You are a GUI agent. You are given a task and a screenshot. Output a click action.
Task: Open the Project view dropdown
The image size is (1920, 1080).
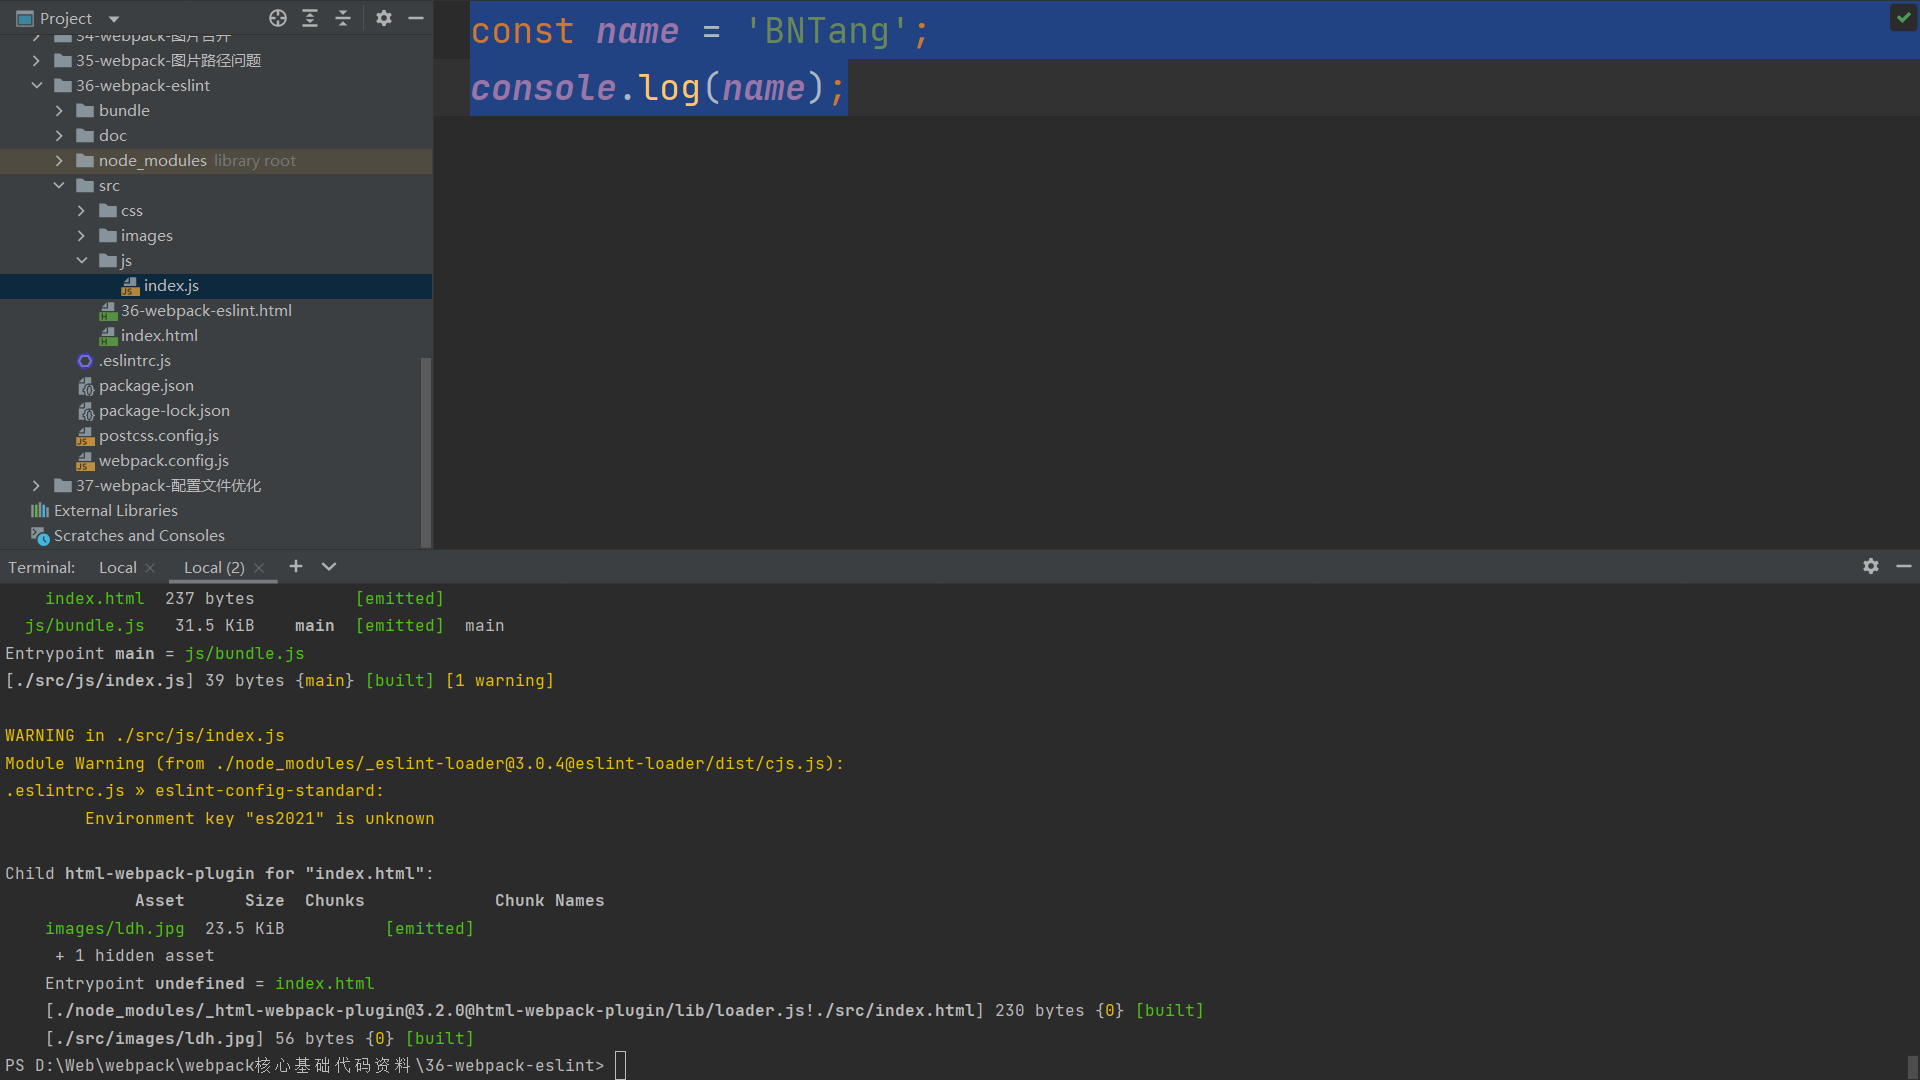114,19
